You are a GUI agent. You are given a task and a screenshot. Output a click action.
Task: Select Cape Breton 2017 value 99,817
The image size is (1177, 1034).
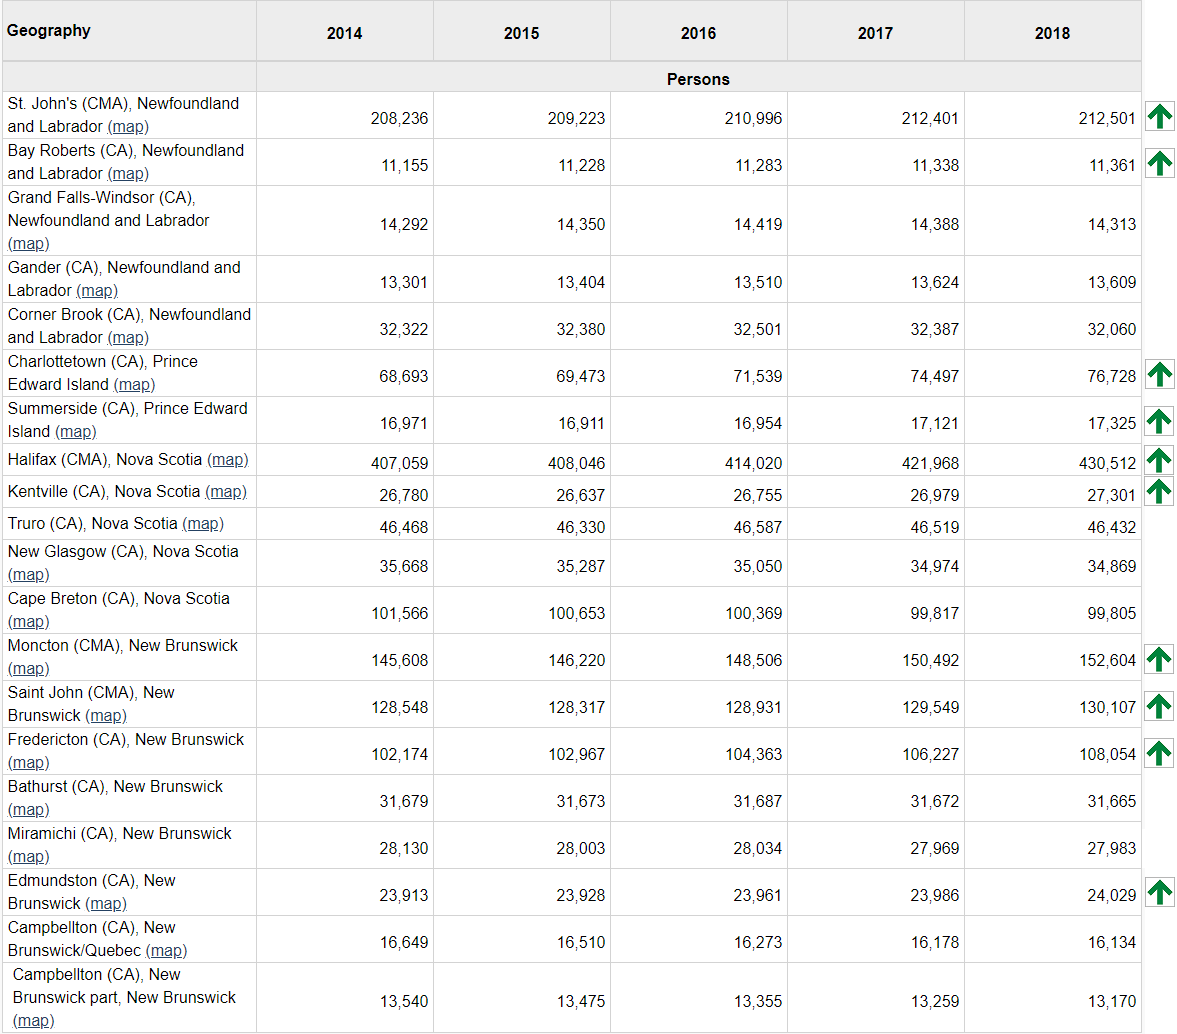[935, 614]
